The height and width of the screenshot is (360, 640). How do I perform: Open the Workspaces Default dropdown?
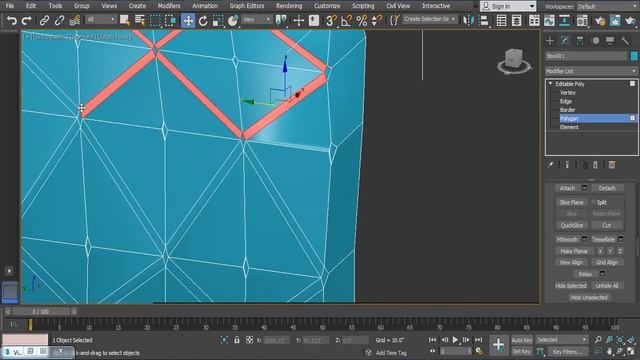(607, 7)
